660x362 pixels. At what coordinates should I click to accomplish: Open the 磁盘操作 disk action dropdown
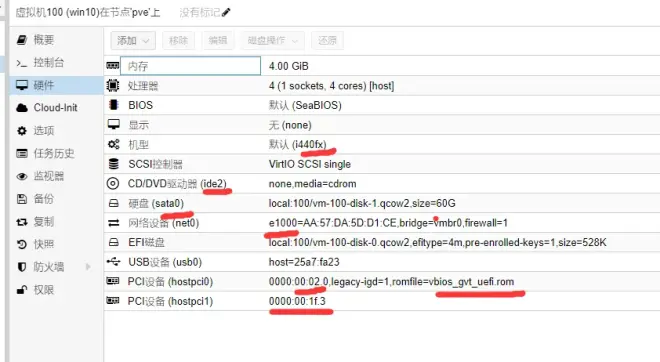(x=273, y=40)
